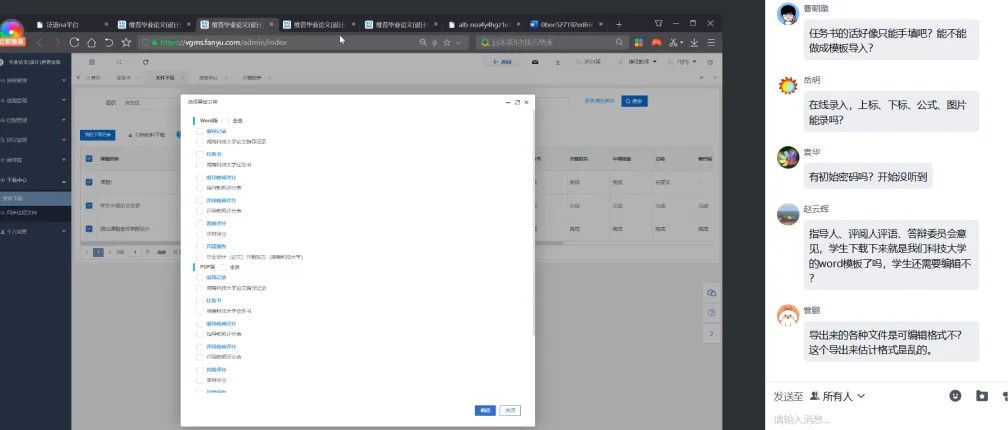Screen dimensions: 1008x430
Task: Open the help question-mark floating icon
Action: [x=711, y=313]
